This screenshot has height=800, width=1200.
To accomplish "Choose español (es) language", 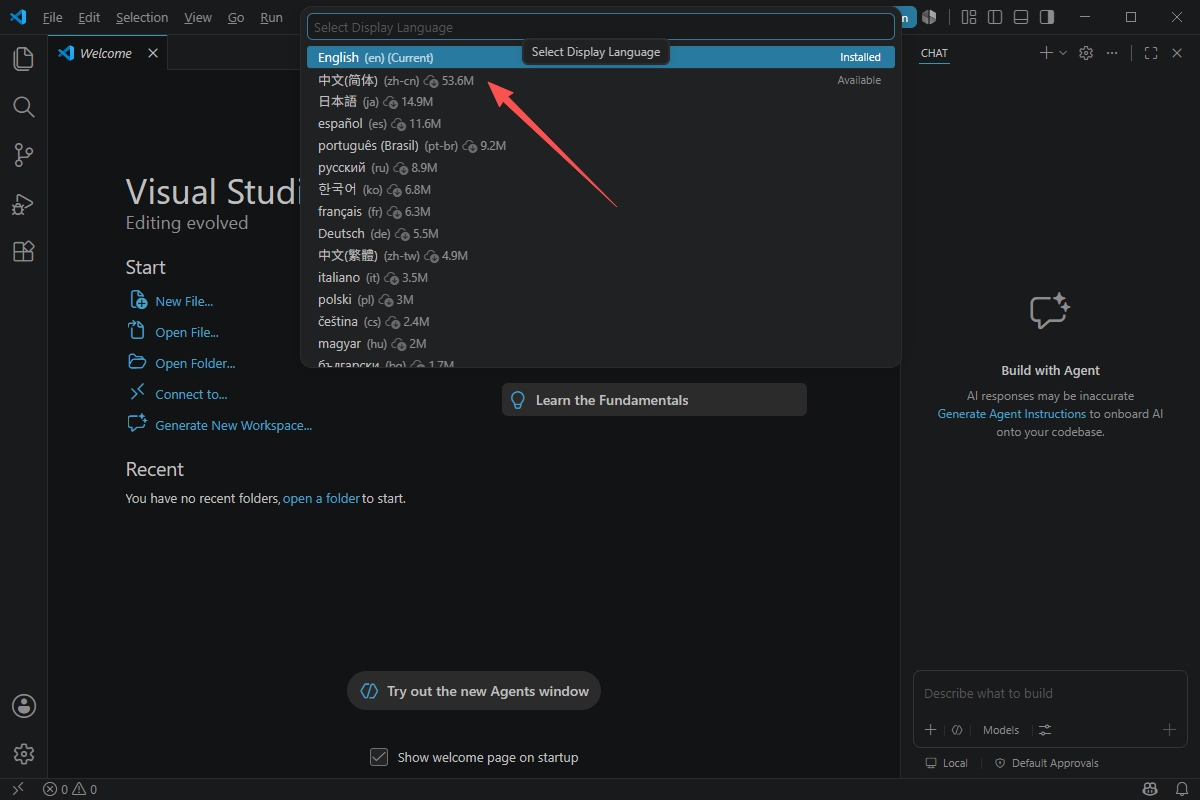I will (x=600, y=124).
